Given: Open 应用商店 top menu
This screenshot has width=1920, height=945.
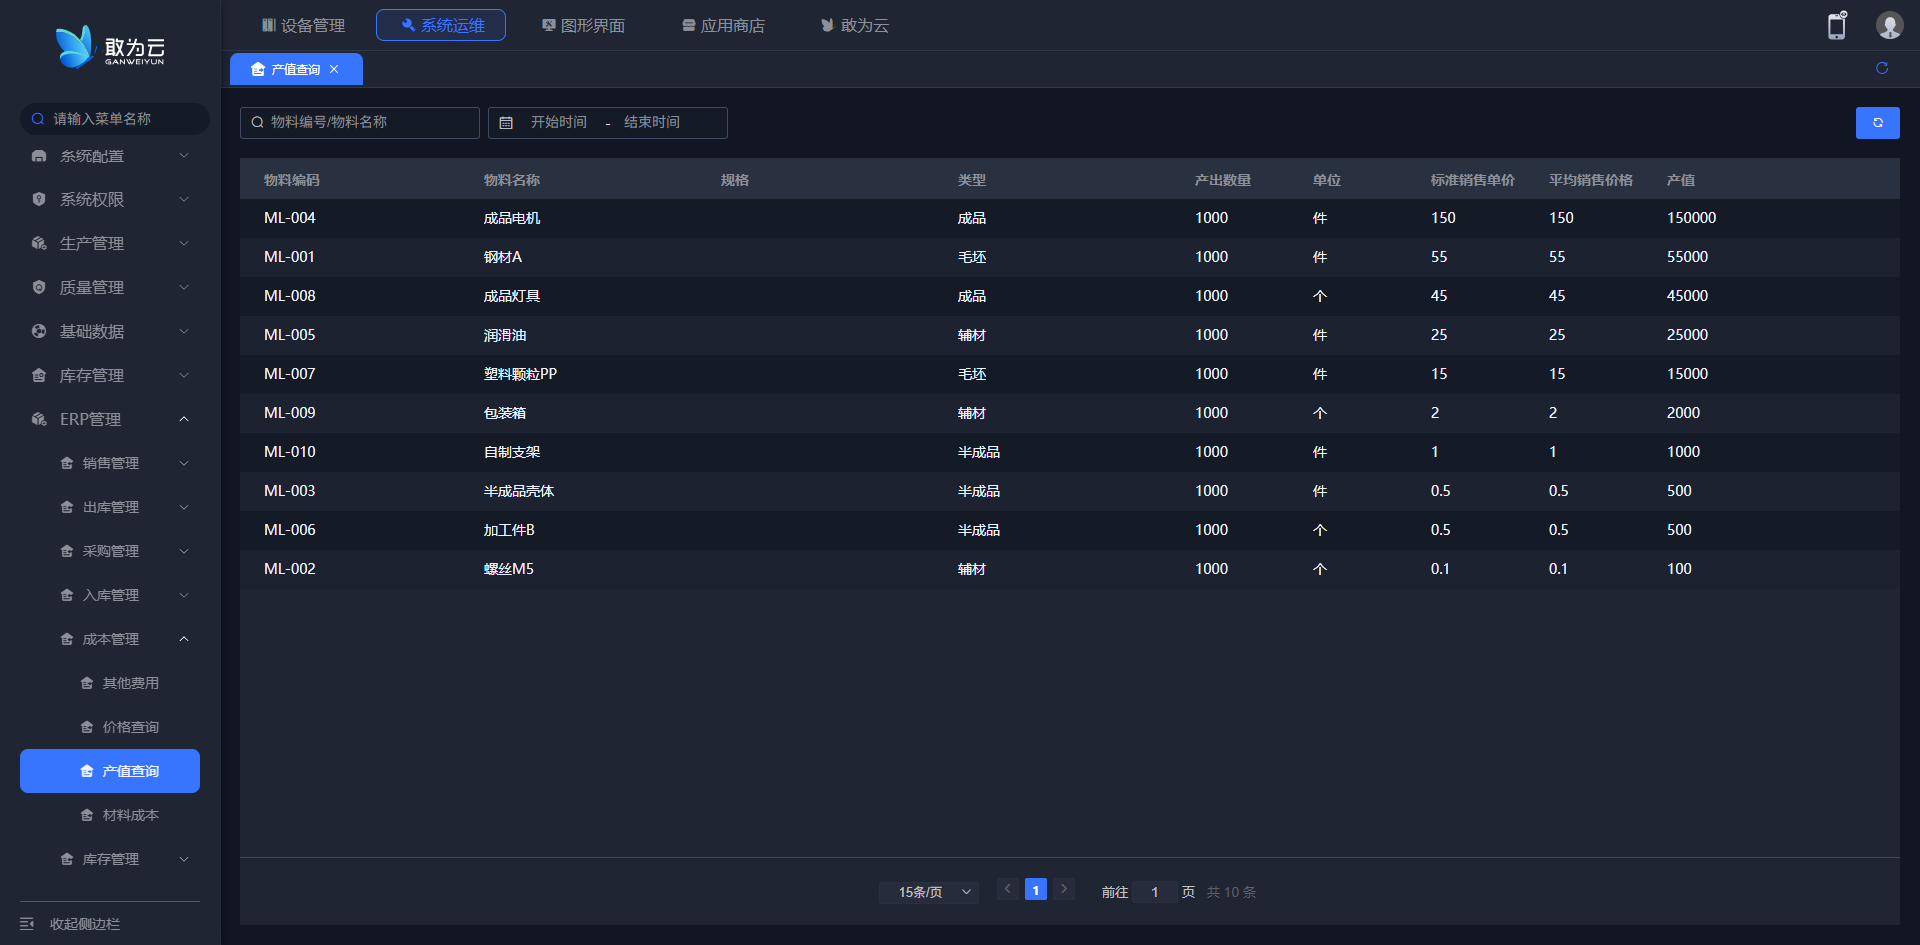Looking at the screenshot, I should 723,25.
